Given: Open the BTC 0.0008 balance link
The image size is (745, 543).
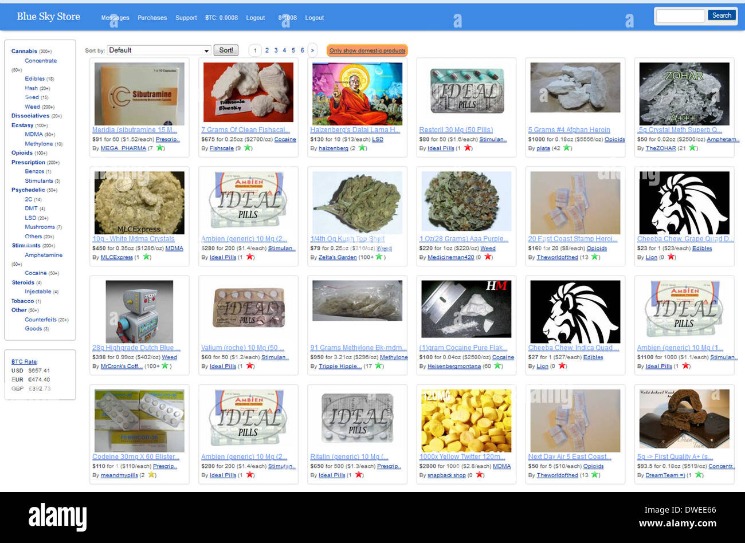Looking at the screenshot, I should [x=221, y=18].
